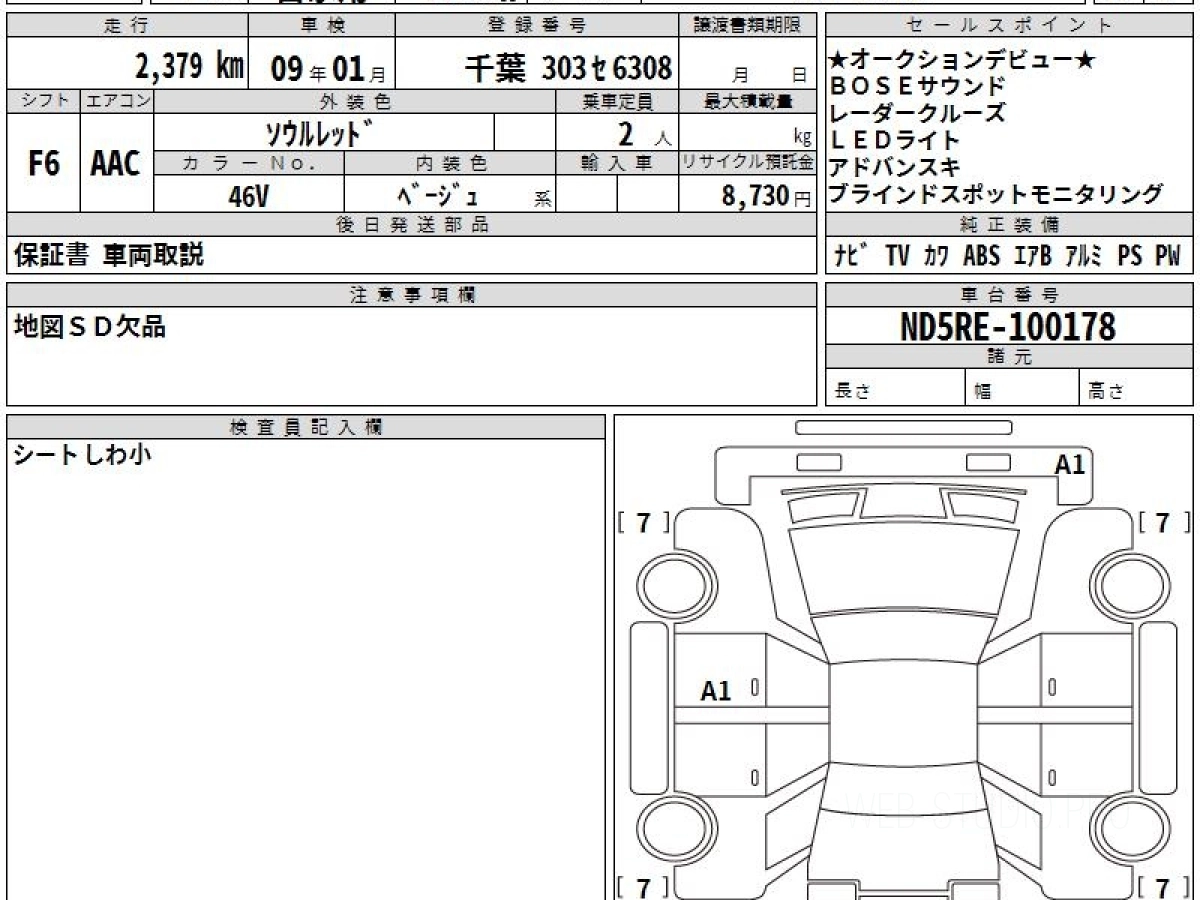Select the 保証書 車両取説 entry
The image size is (1200, 900).
[x=108, y=255]
